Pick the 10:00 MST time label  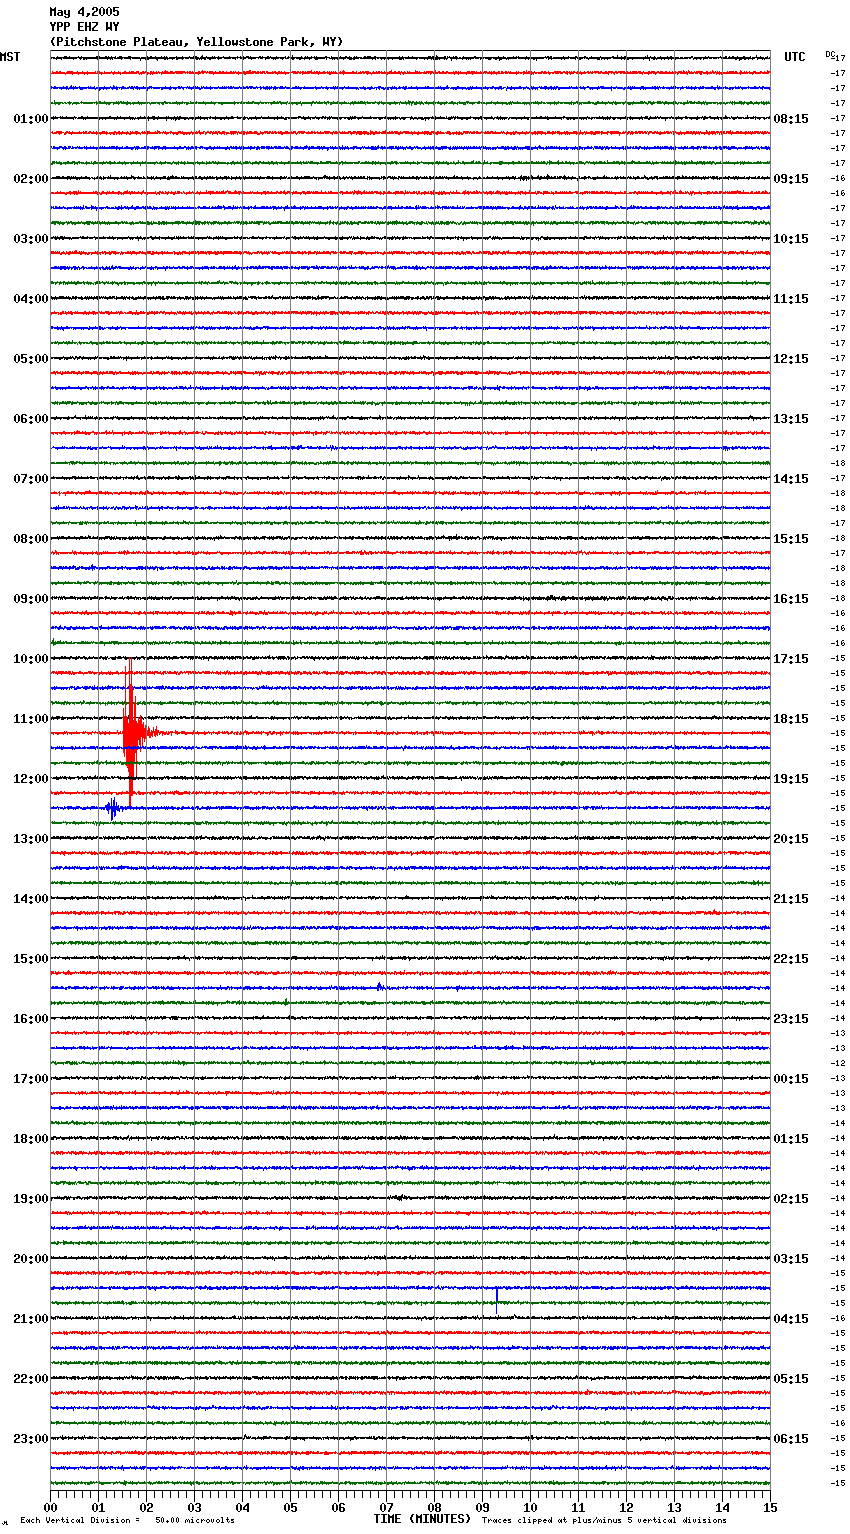tap(31, 659)
